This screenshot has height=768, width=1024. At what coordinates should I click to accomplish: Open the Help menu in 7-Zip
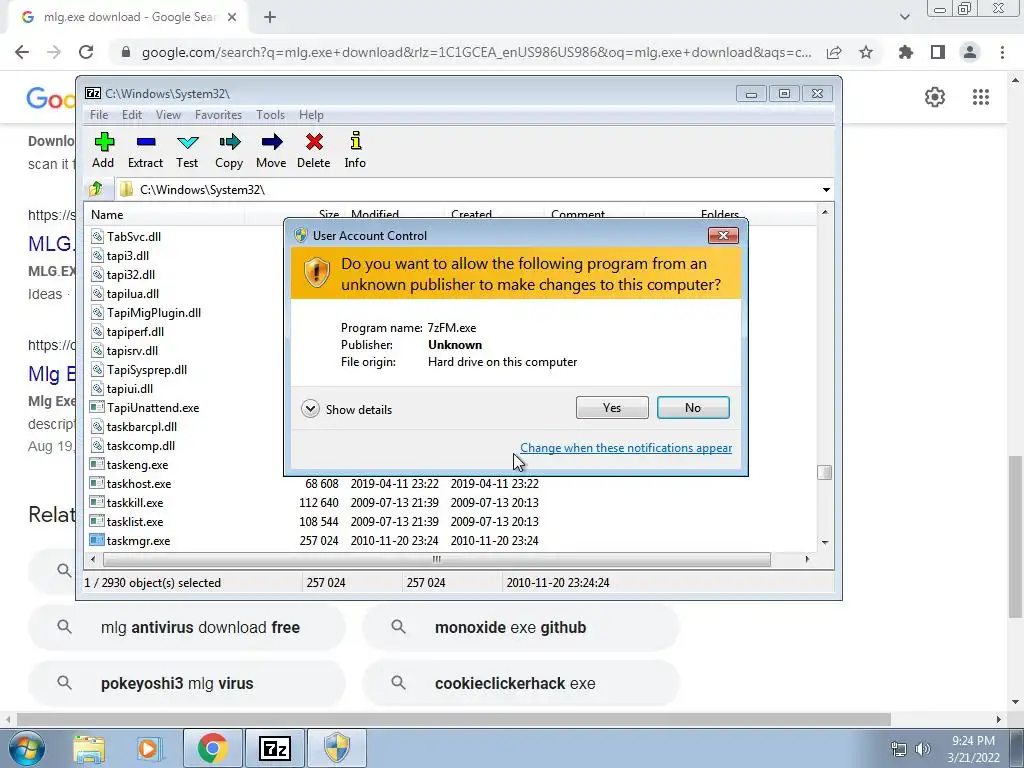[x=311, y=115]
